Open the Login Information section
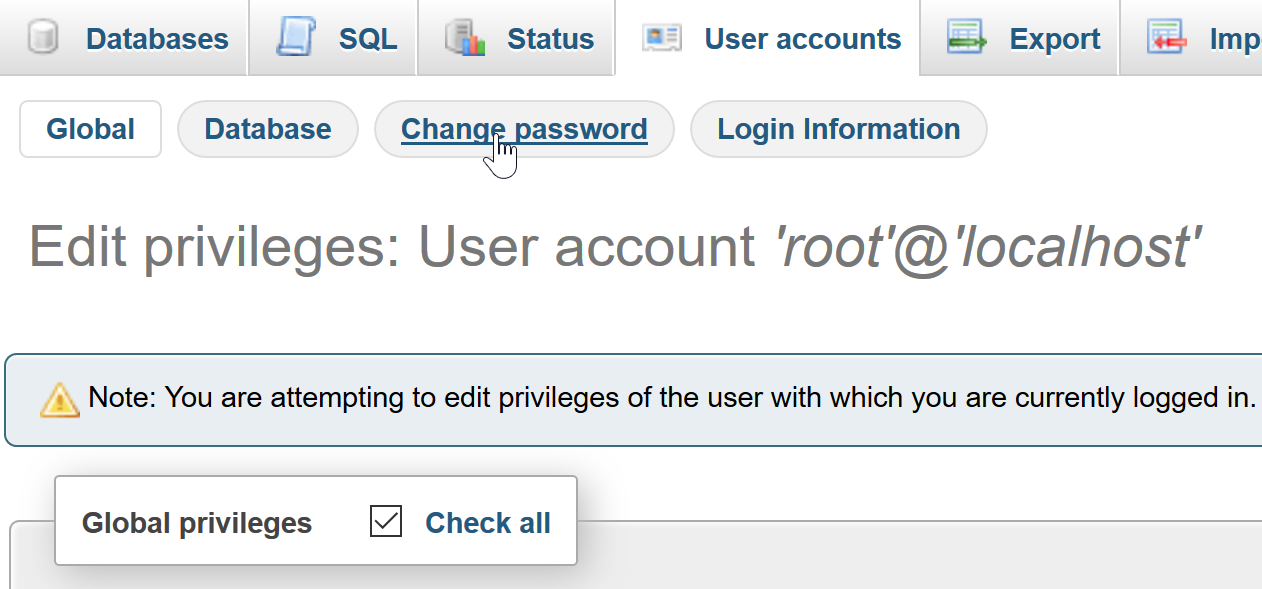 [839, 129]
